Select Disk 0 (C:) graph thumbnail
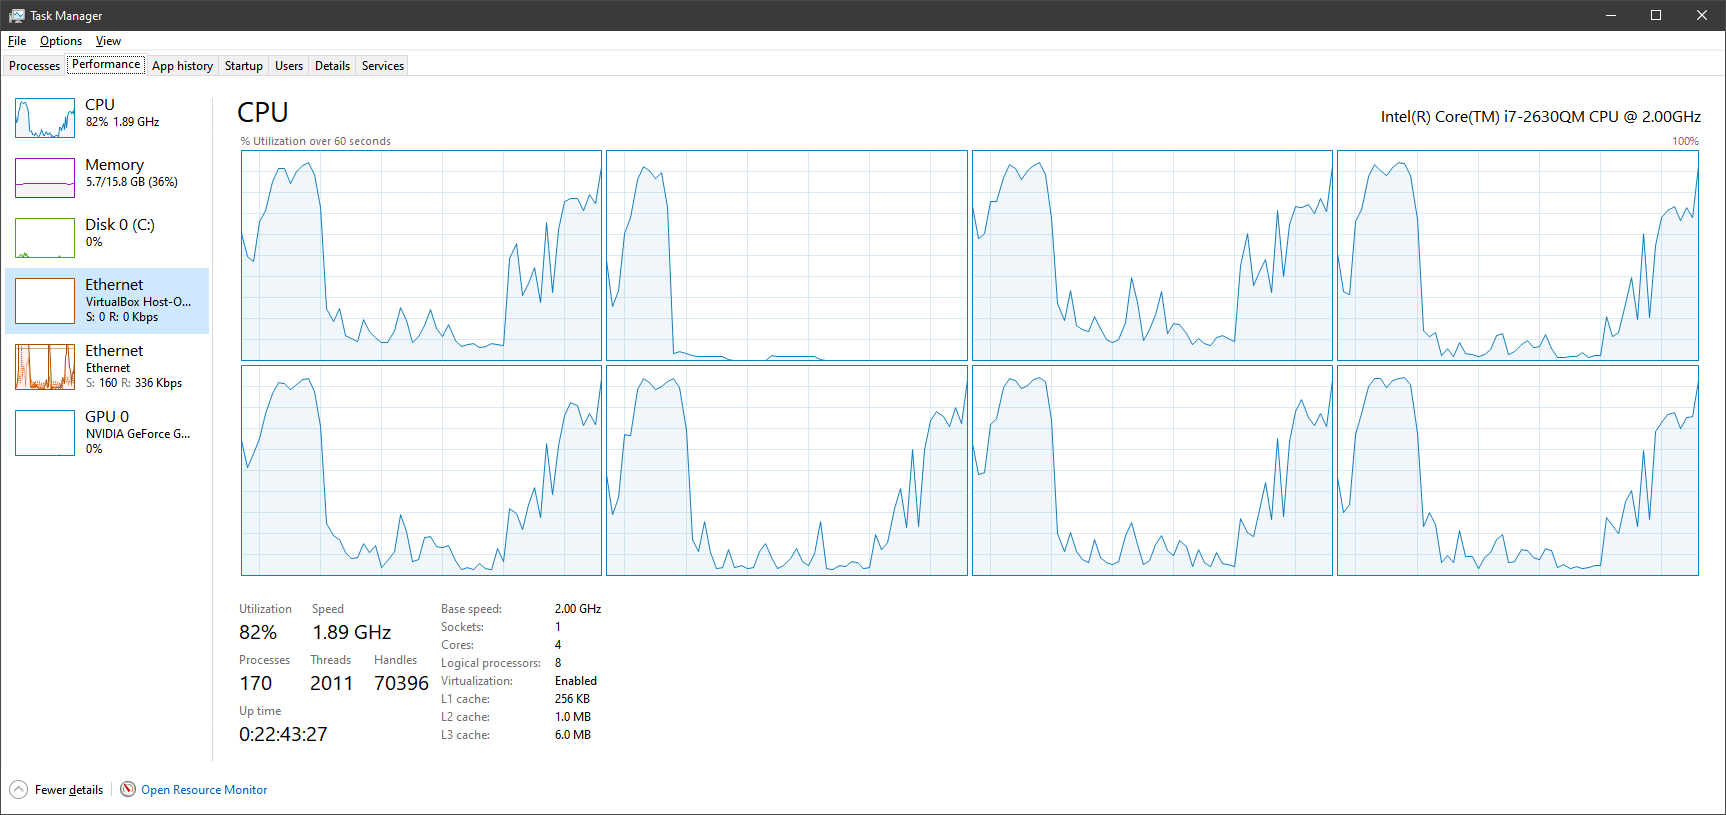The height and width of the screenshot is (815, 1726). pos(45,238)
